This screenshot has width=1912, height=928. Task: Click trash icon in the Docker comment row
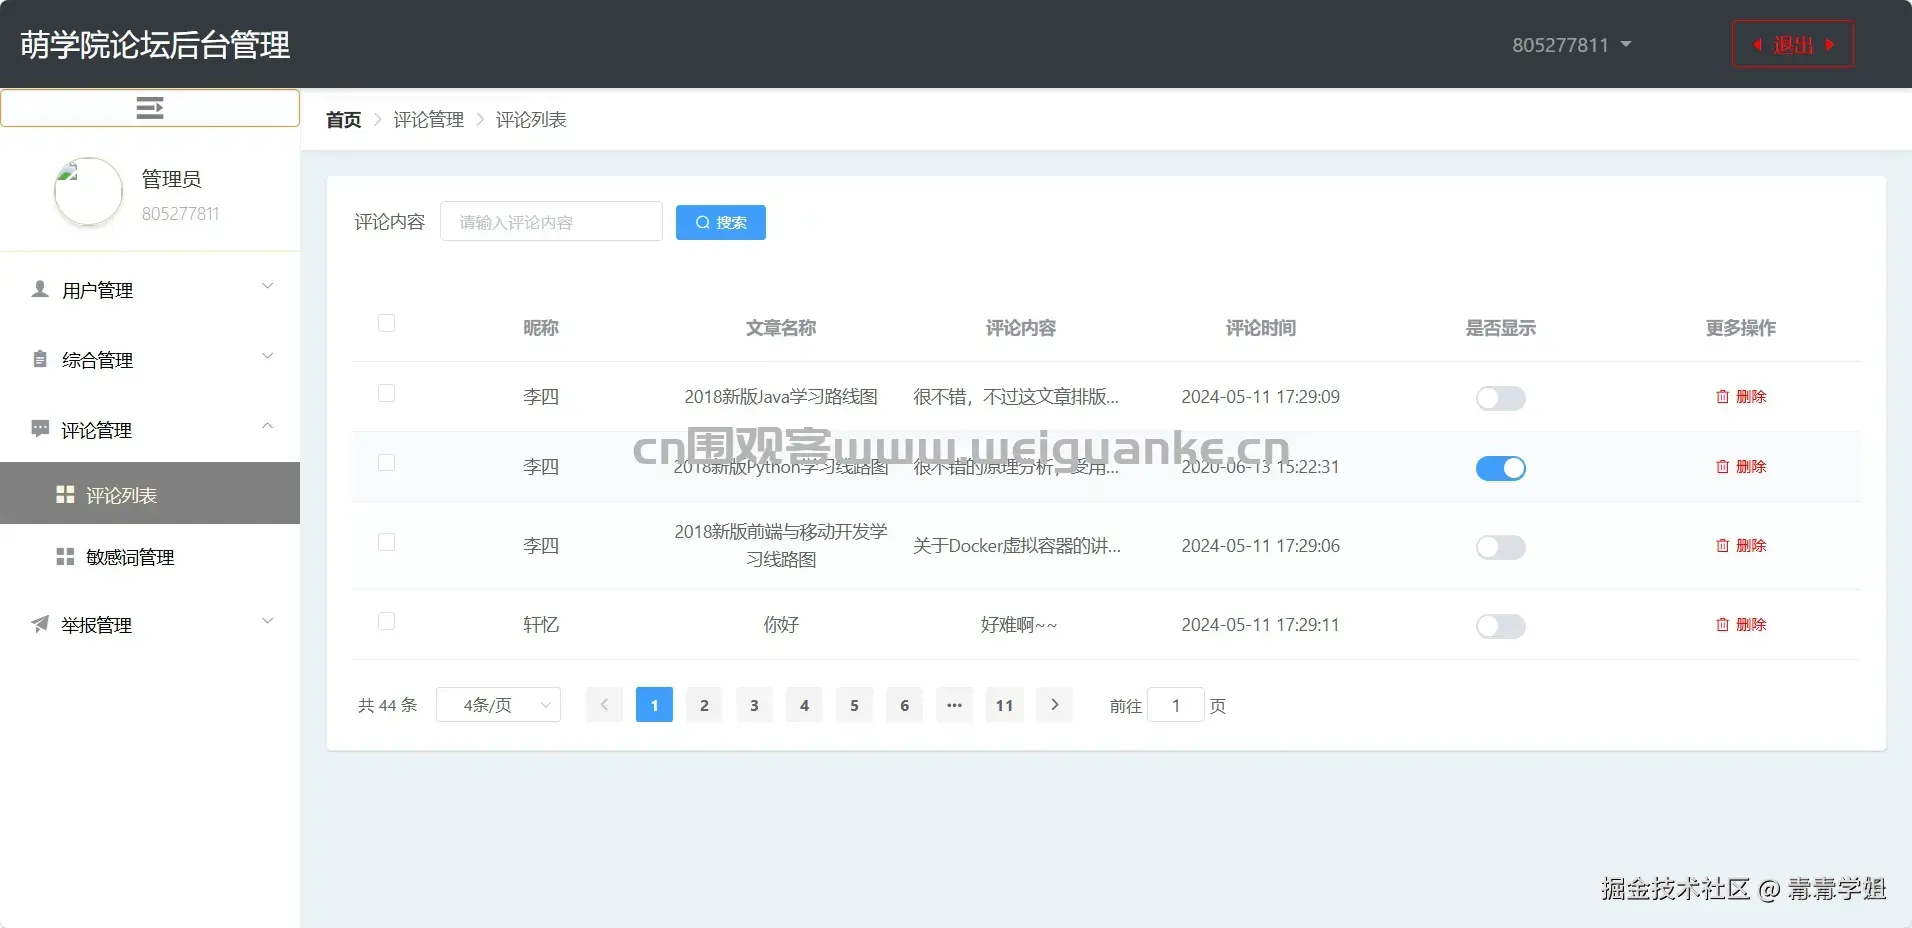click(1722, 545)
